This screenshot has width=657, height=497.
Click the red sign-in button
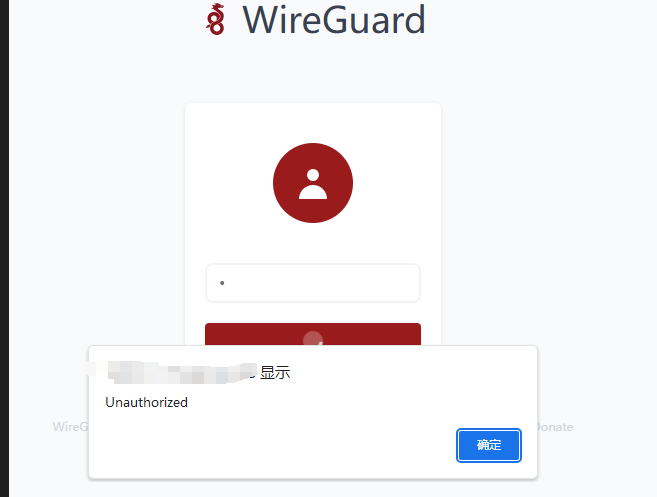[x=313, y=334]
